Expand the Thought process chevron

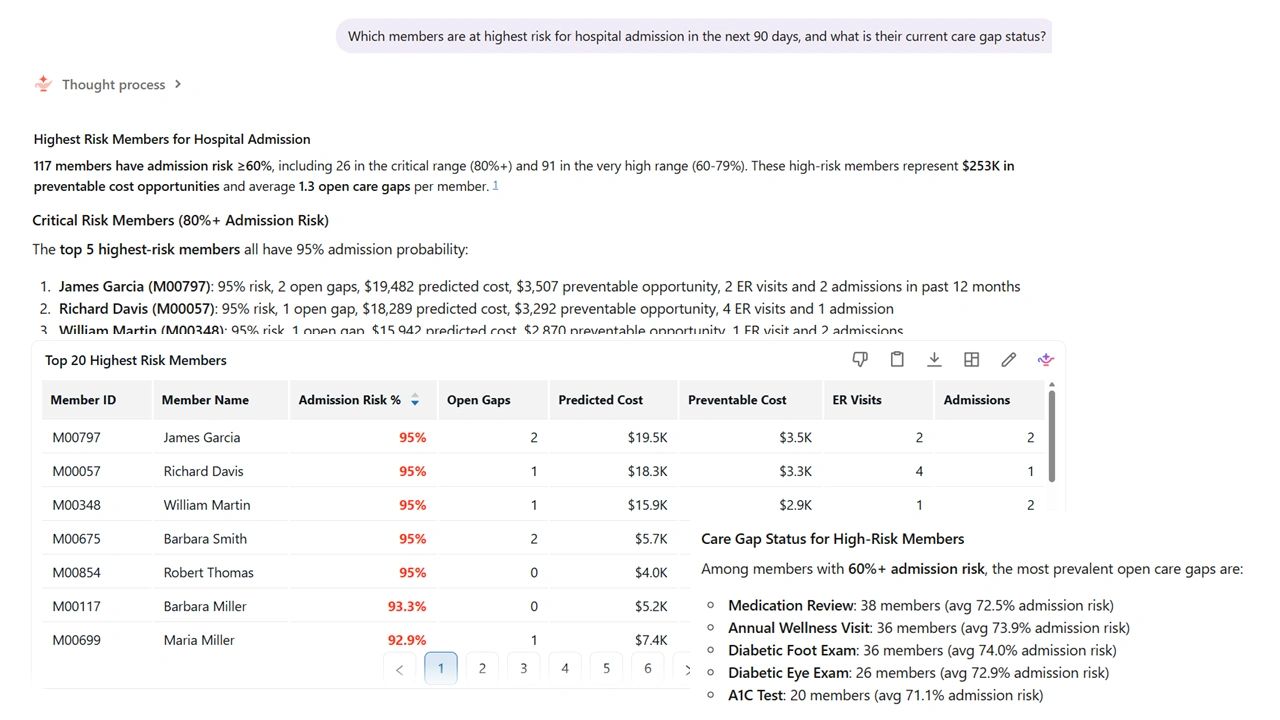178,84
